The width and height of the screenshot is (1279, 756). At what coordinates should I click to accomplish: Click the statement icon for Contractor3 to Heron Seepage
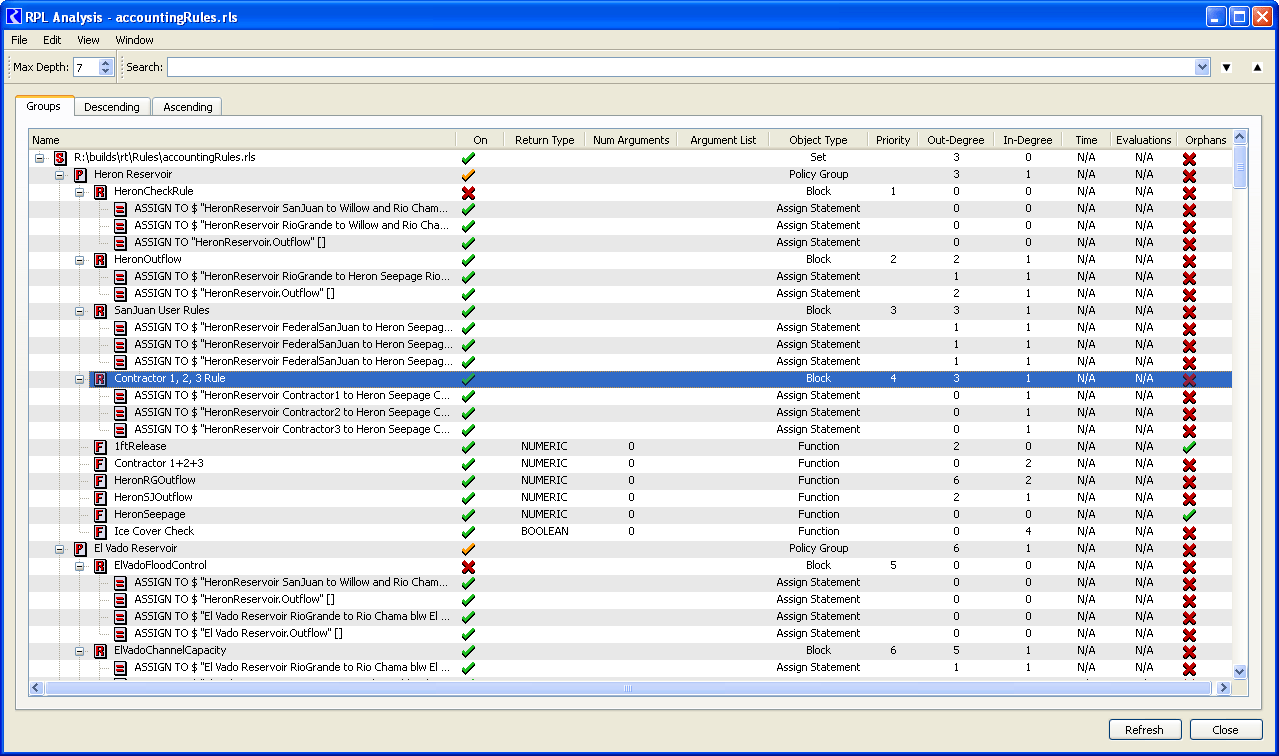[120, 430]
